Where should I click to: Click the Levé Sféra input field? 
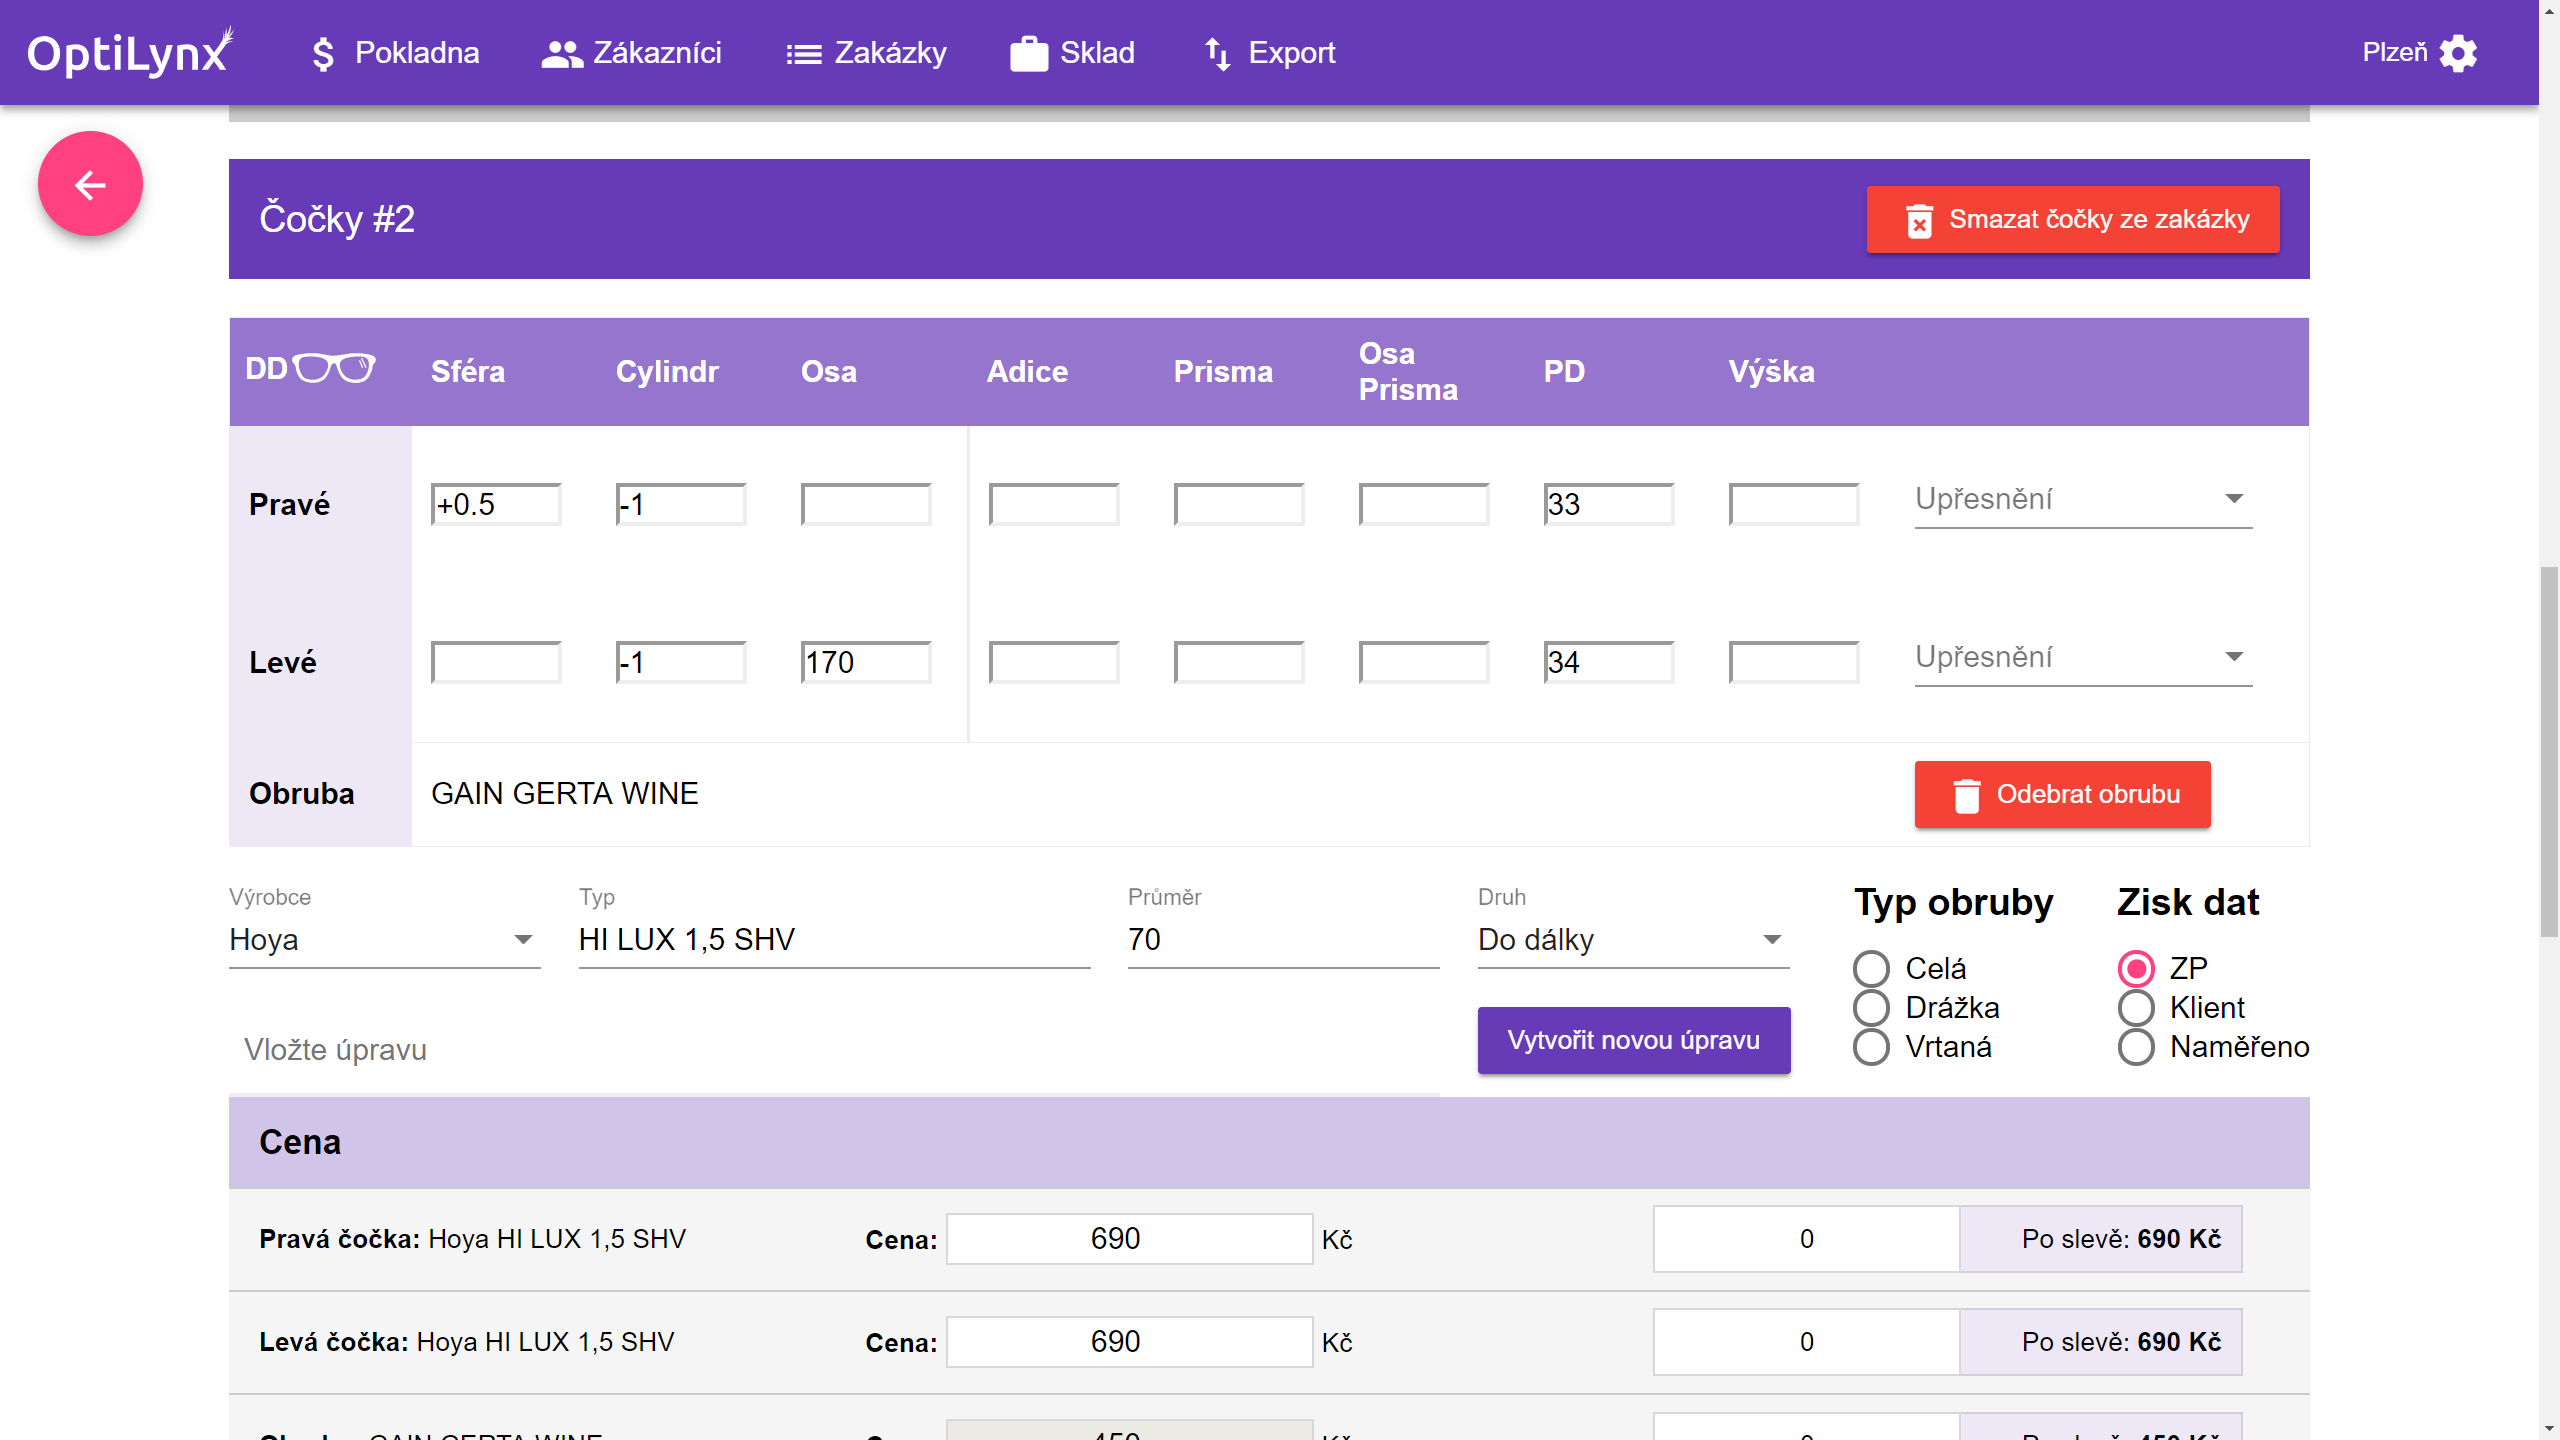click(496, 662)
